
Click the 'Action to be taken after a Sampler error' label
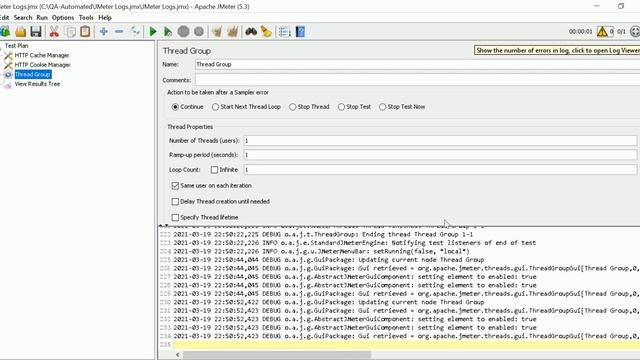coord(218,93)
